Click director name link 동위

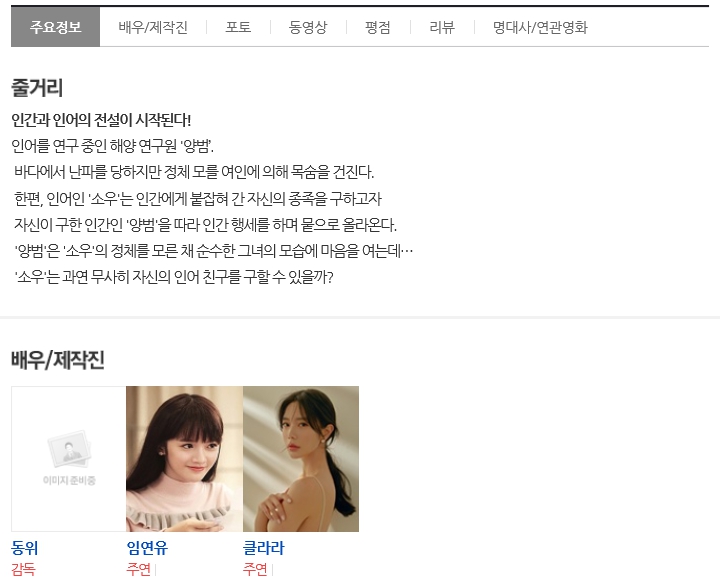(24, 548)
